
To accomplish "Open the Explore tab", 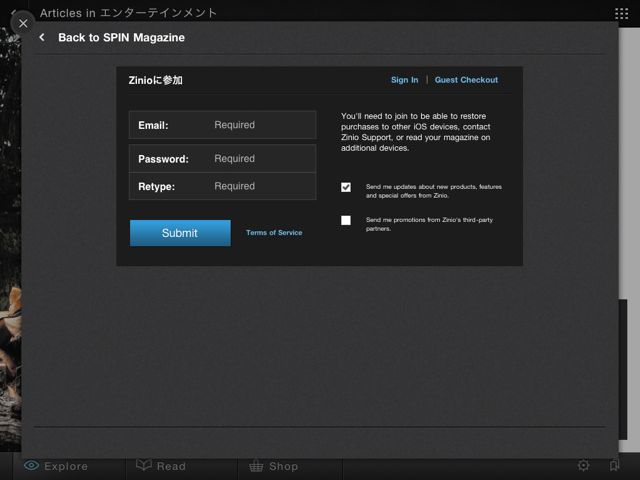I will pyautogui.click(x=56, y=466).
